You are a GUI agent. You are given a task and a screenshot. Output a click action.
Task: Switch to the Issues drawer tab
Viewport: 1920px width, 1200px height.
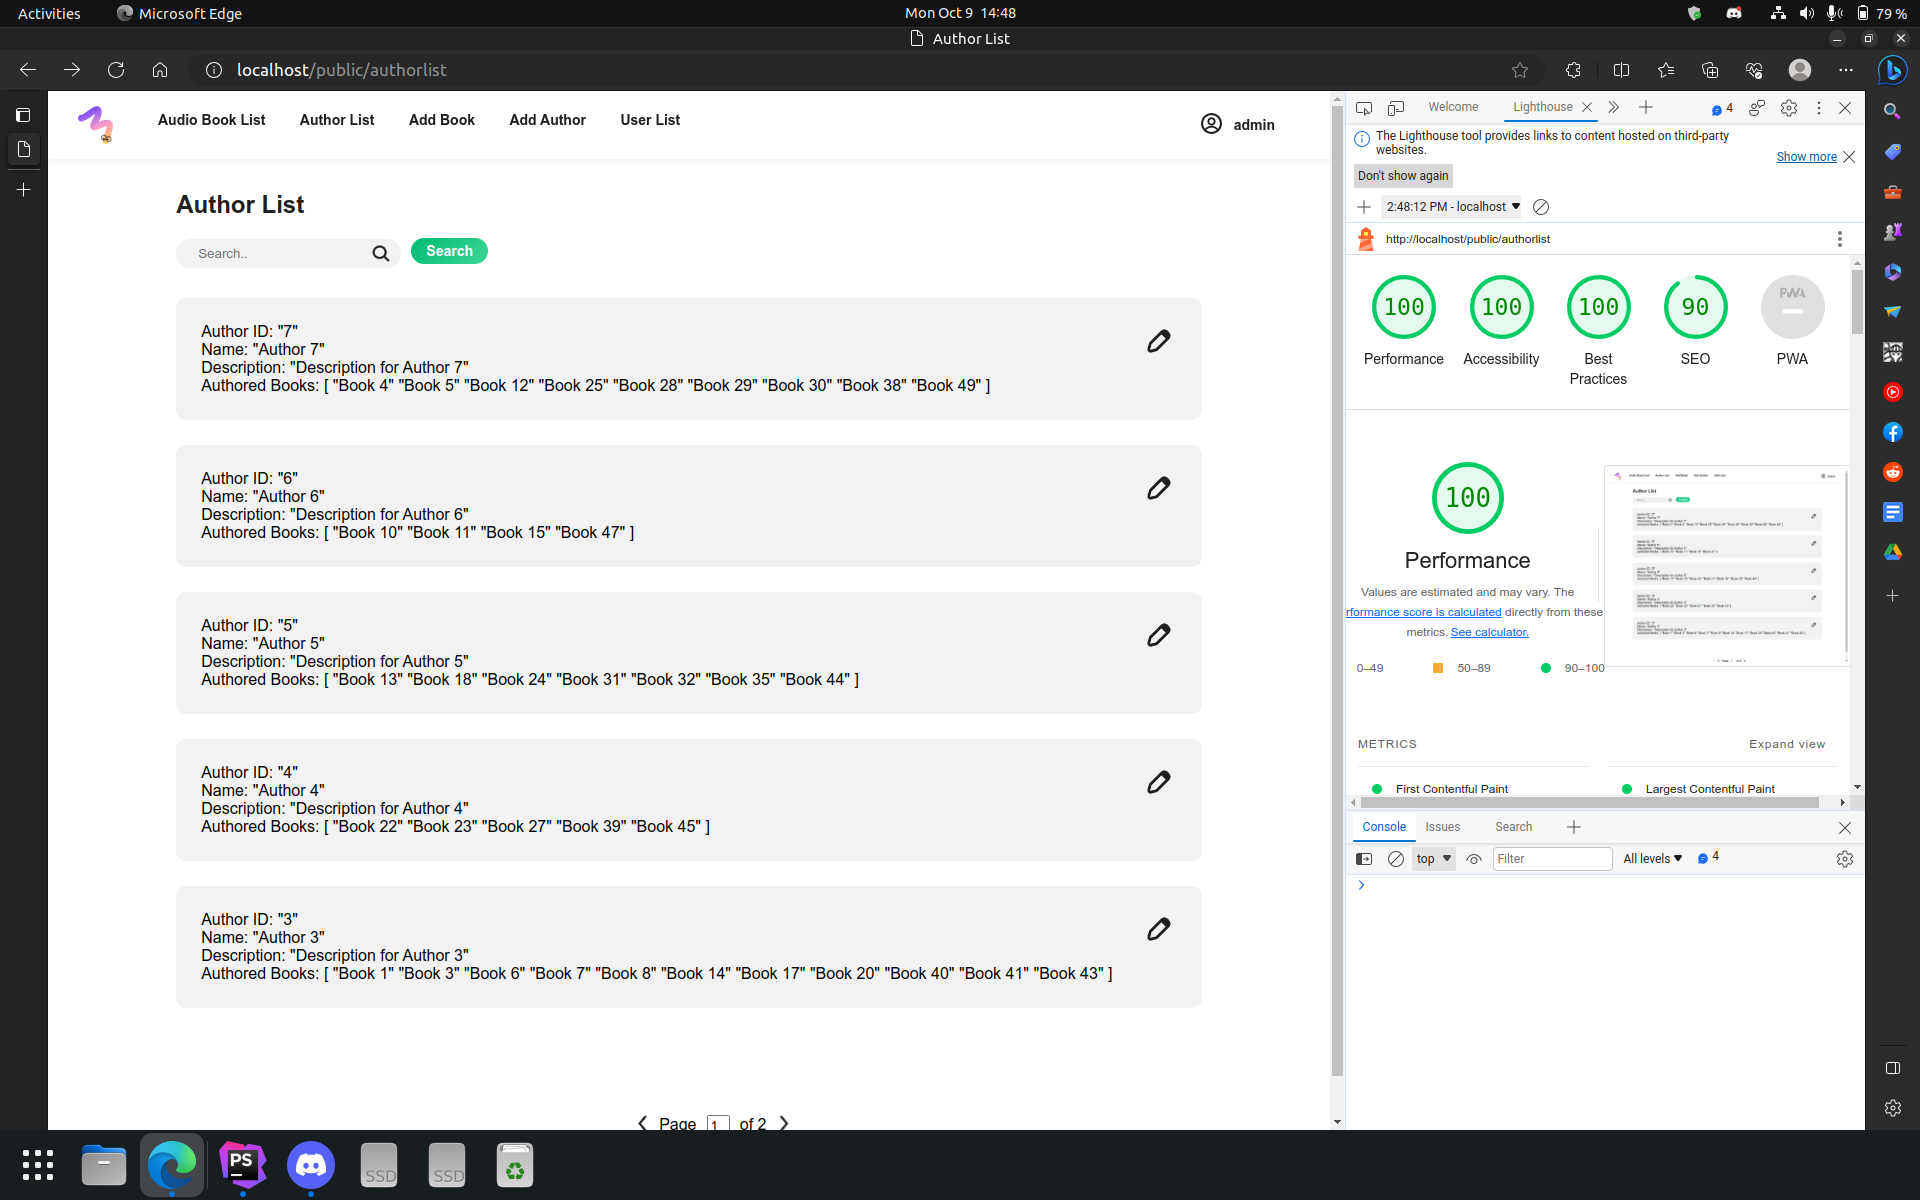[1442, 827]
